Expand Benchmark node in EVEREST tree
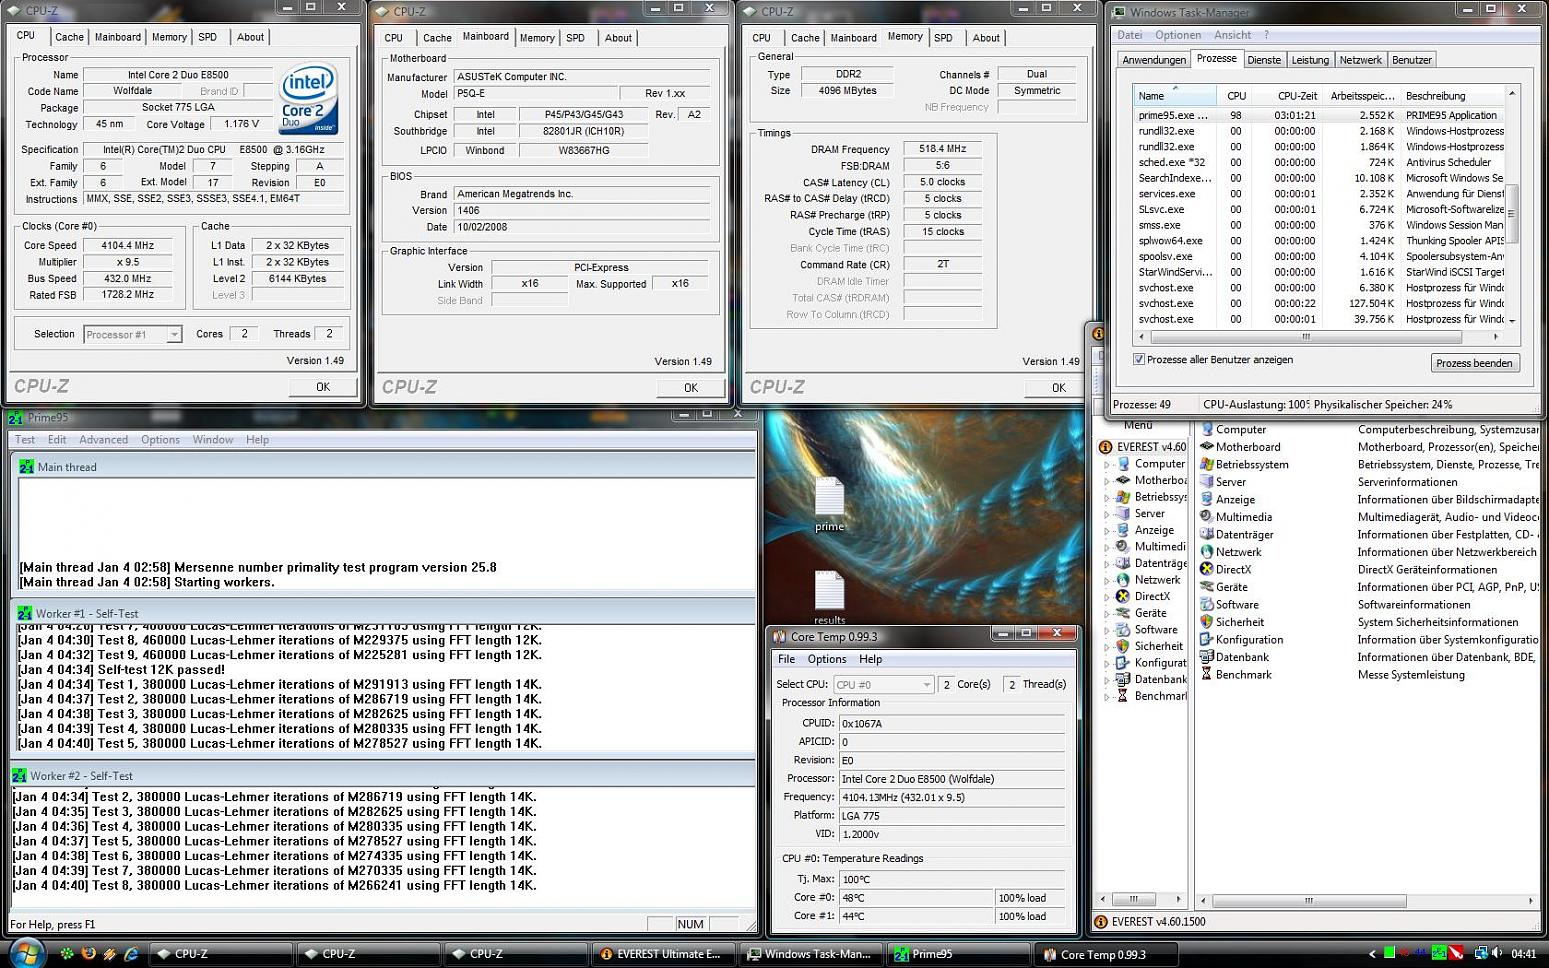Screen dimensions: 1549x968 click(x=1107, y=697)
